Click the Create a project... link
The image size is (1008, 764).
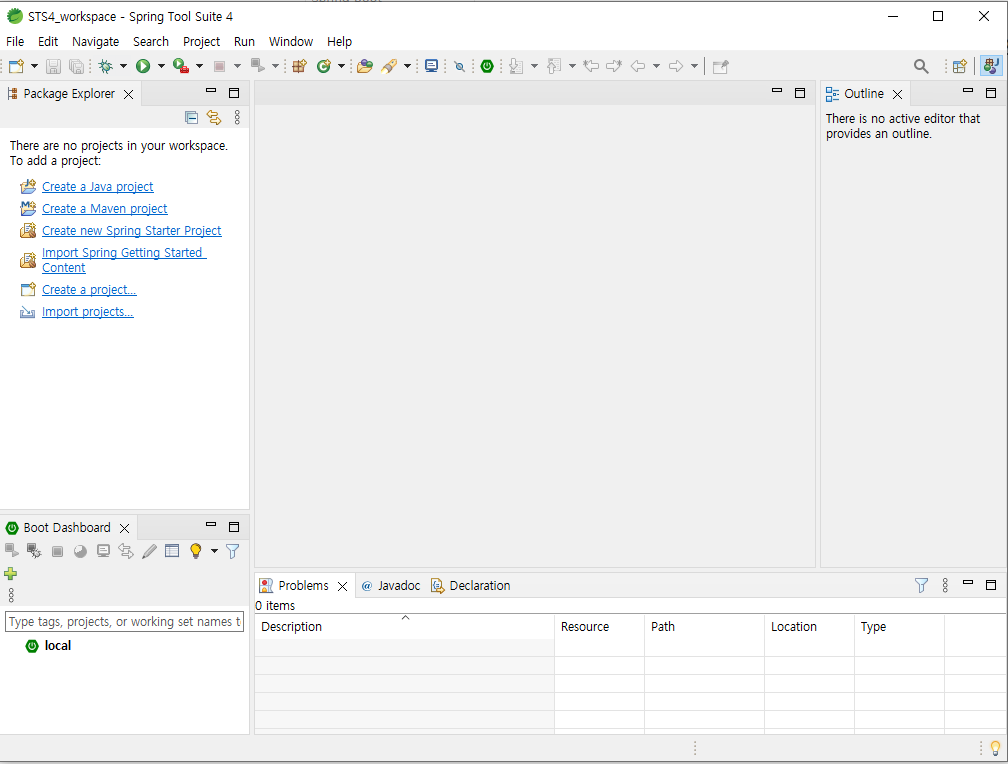(89, 289)
